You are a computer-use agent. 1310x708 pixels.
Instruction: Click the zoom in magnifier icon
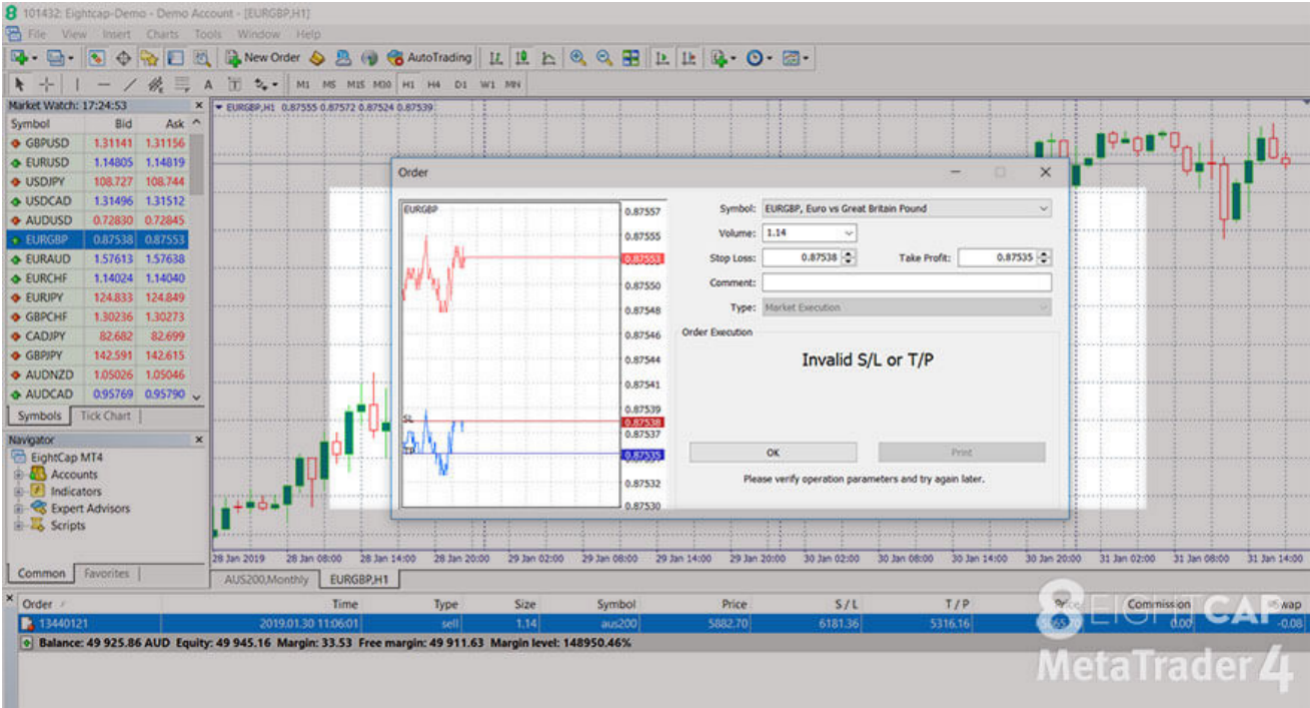[578, 59]
